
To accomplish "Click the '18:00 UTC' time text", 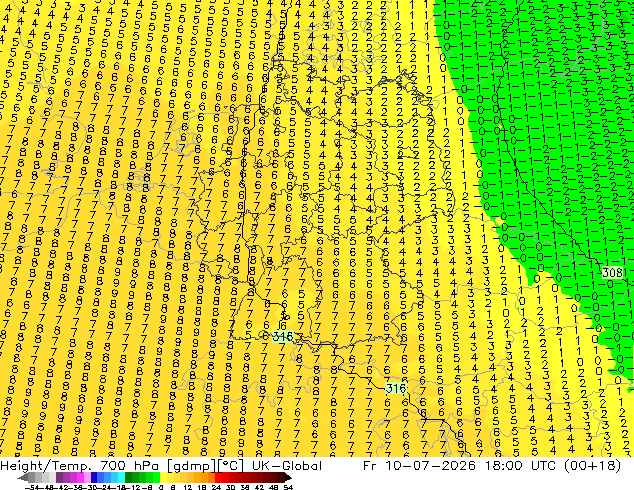I will tap(523, 466).
